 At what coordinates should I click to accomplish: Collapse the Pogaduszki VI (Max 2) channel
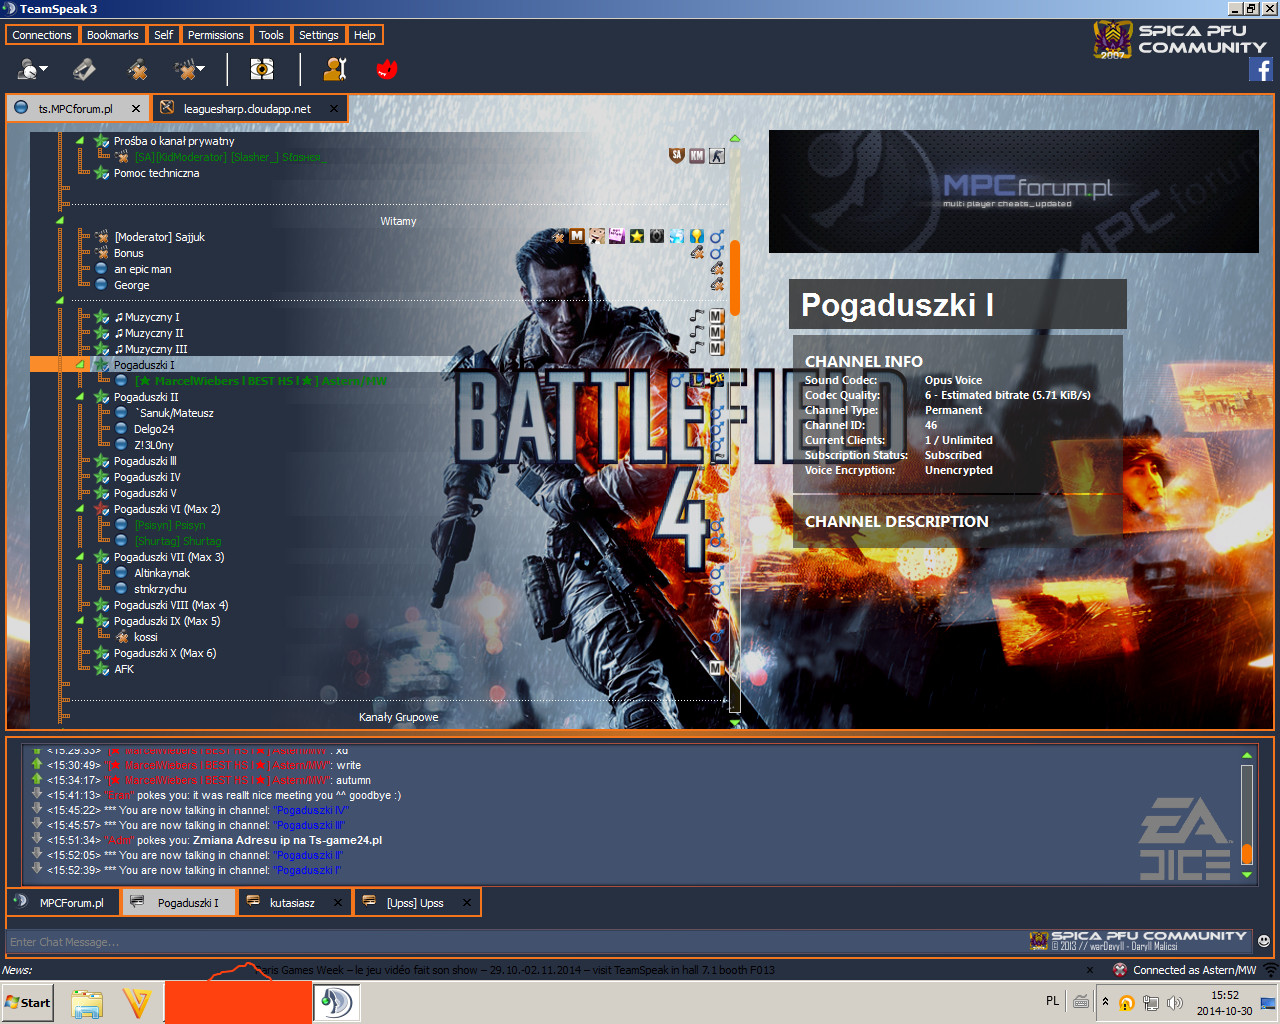point(79,509)
